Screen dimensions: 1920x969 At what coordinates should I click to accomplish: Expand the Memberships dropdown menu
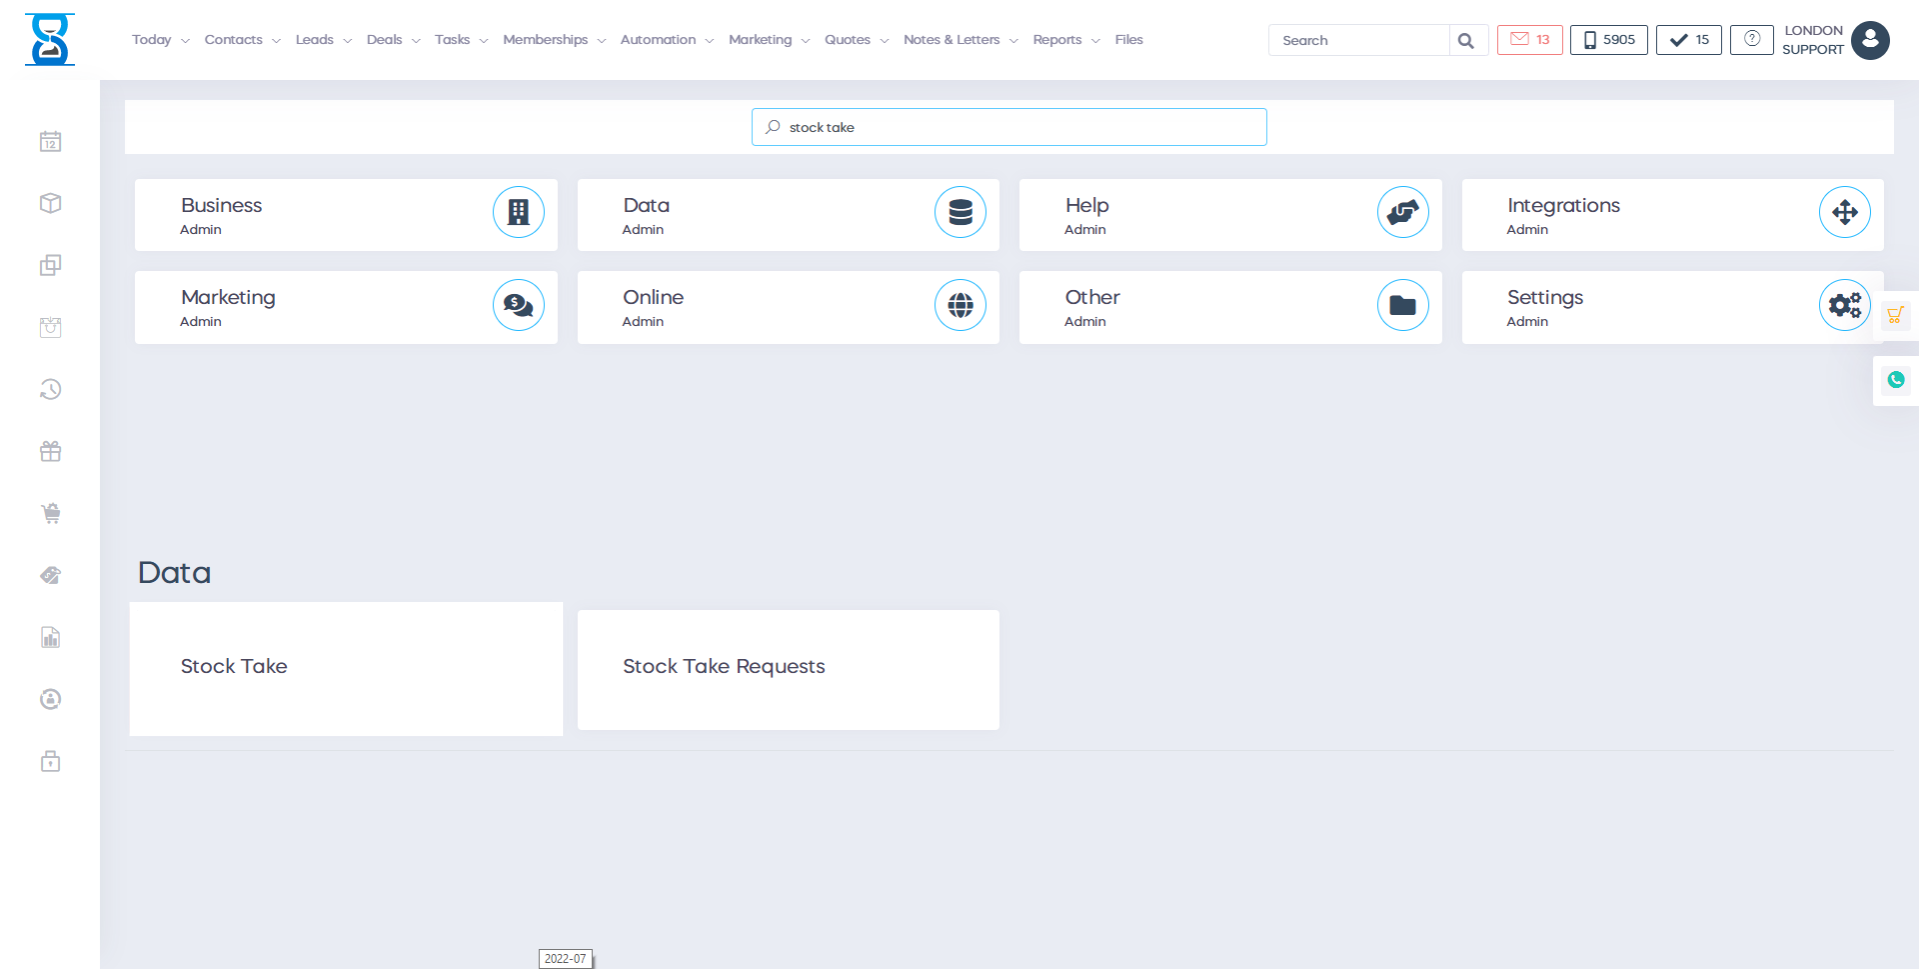[x=554, y=40]
